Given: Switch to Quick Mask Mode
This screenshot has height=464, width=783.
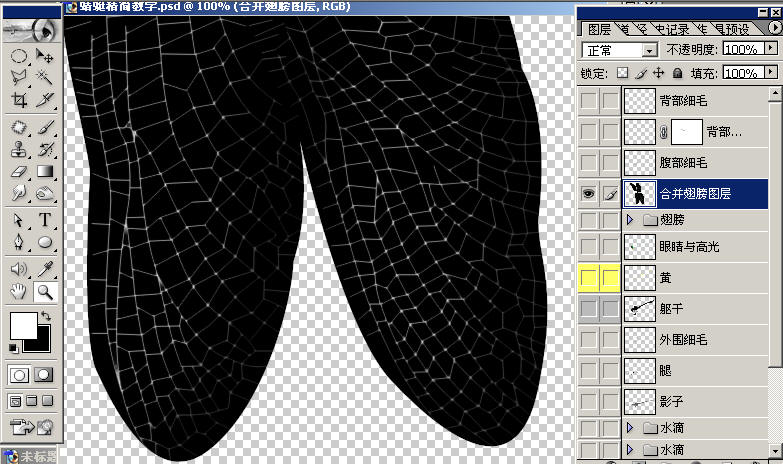Looking at the screenshot, I should [x=44, y=375].
